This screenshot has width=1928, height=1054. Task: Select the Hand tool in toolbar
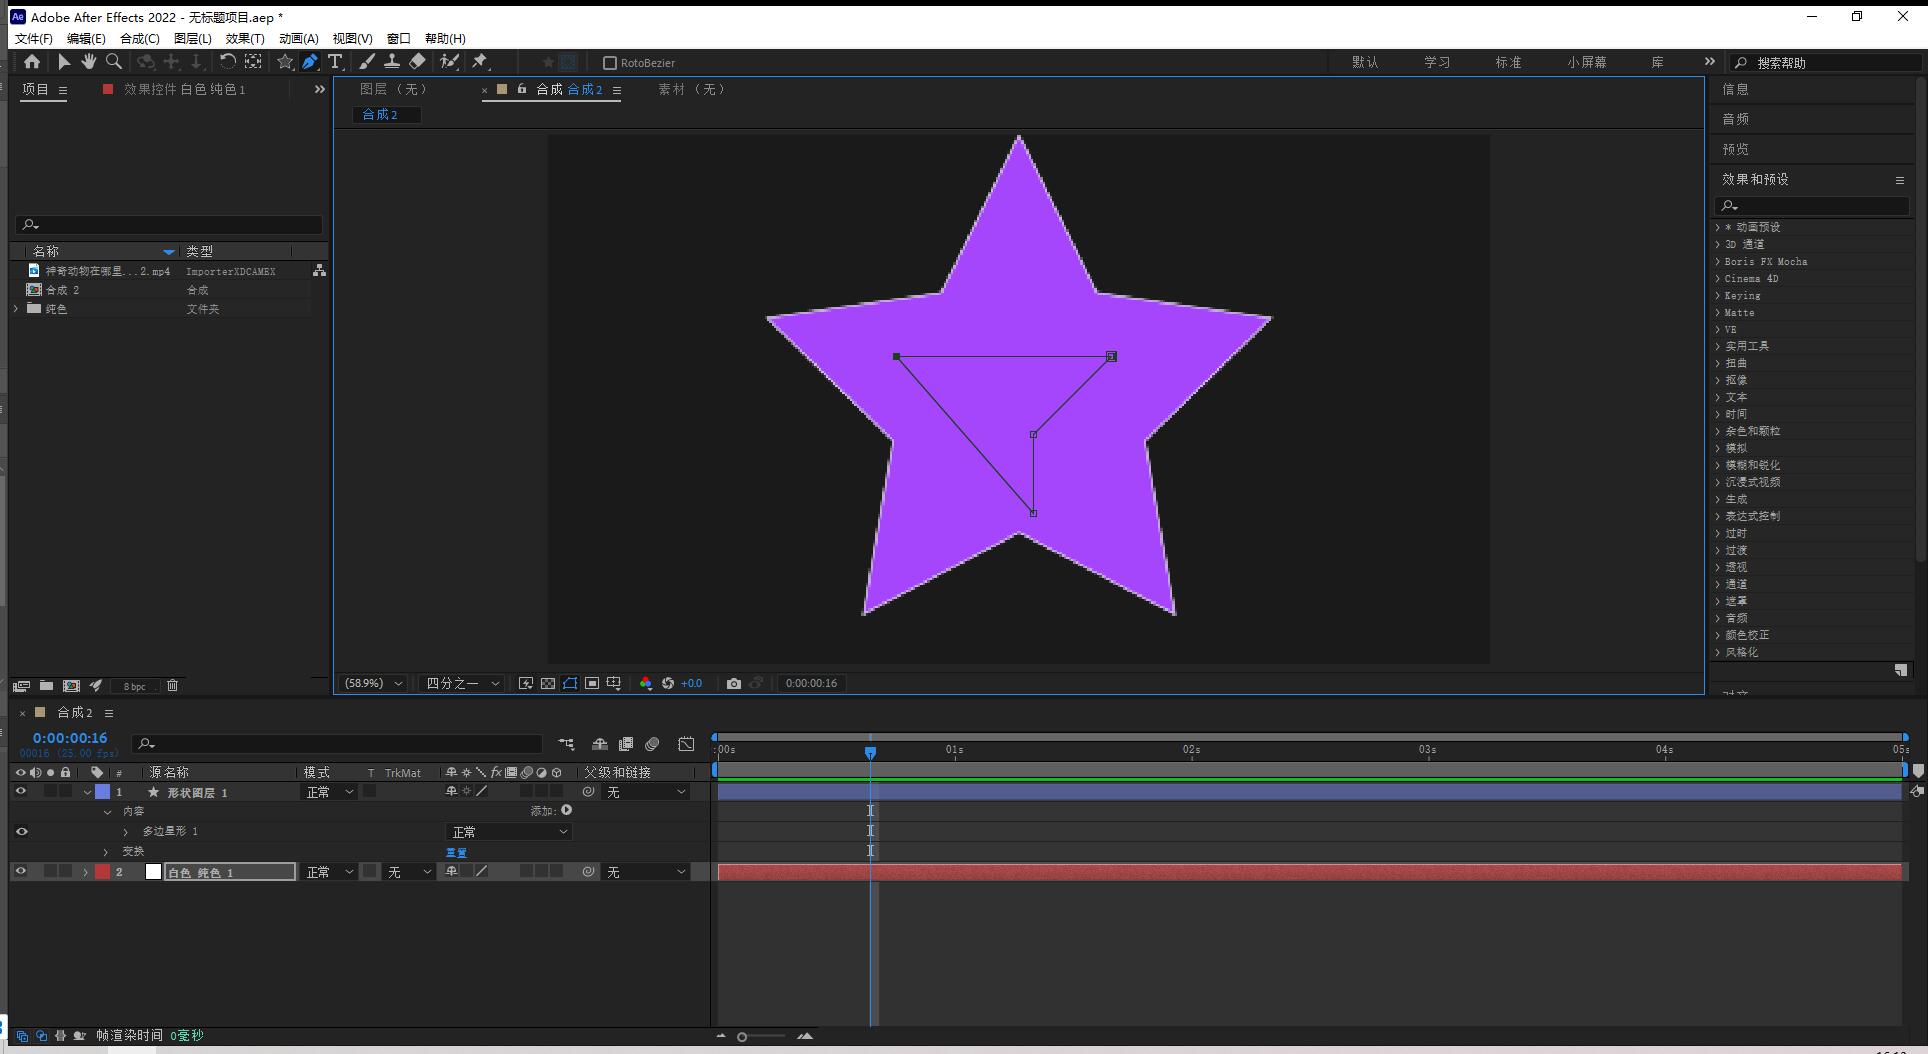[x=88, y=62]
